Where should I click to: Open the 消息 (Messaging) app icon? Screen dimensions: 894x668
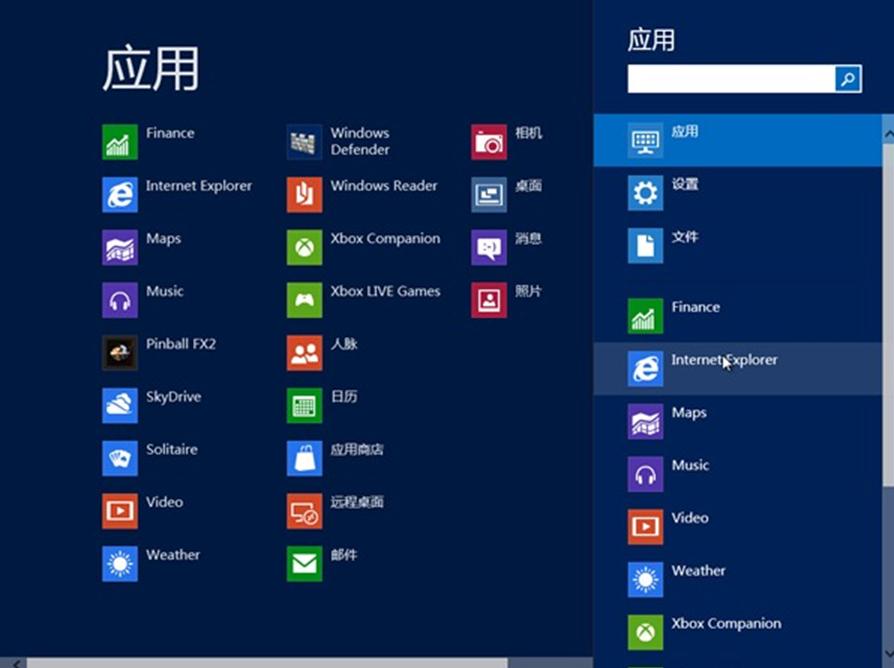click(489, 247)
